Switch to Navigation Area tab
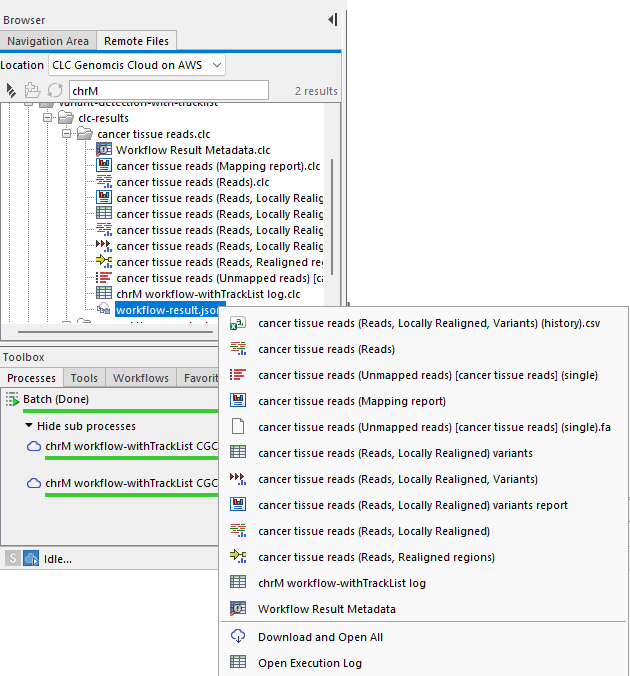The width and height of the screenshot is (630, 676). tap(48, 41)
